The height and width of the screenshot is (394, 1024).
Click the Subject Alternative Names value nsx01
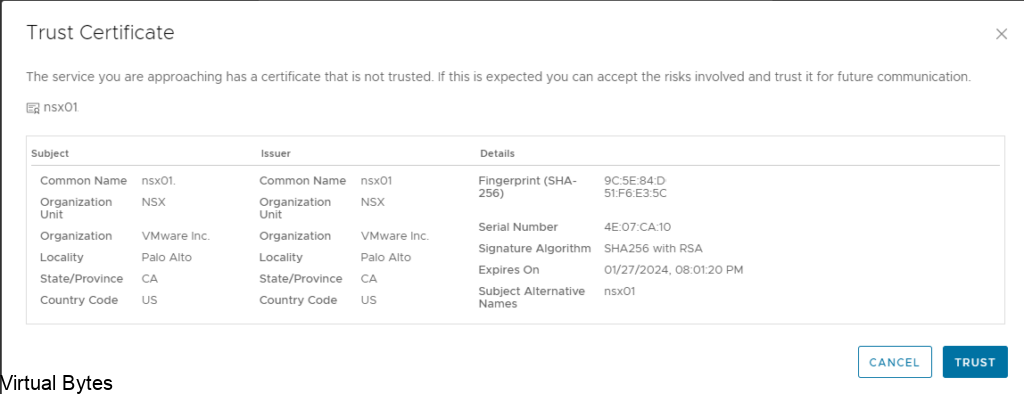tap(620, 291)
